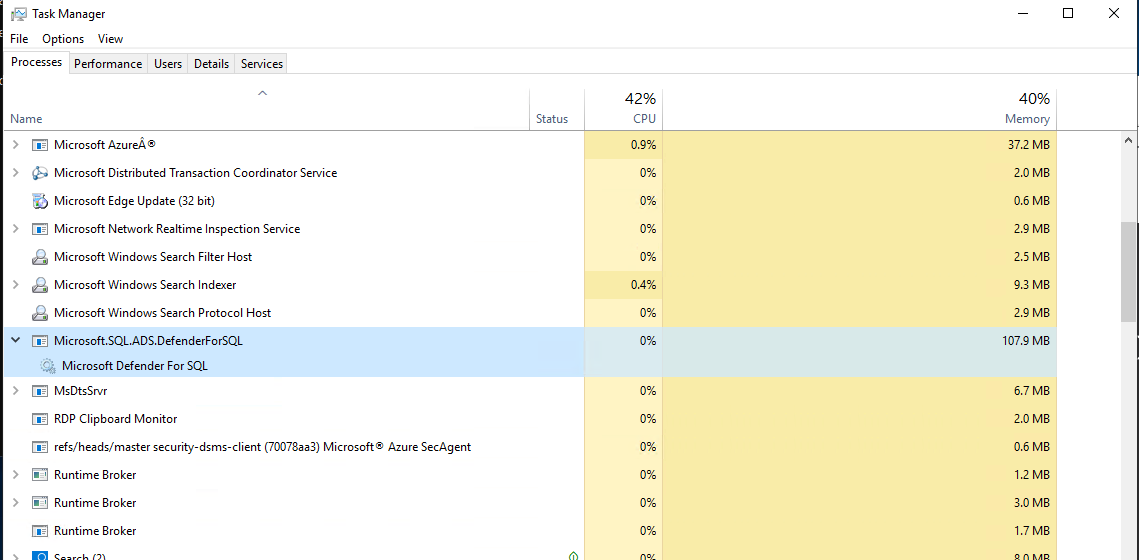Screen dimensions: 1139x560
Task: Expand Microsoft Network Realtime Inspection Service
Action: pyautogui.click(x=16, y=229)
